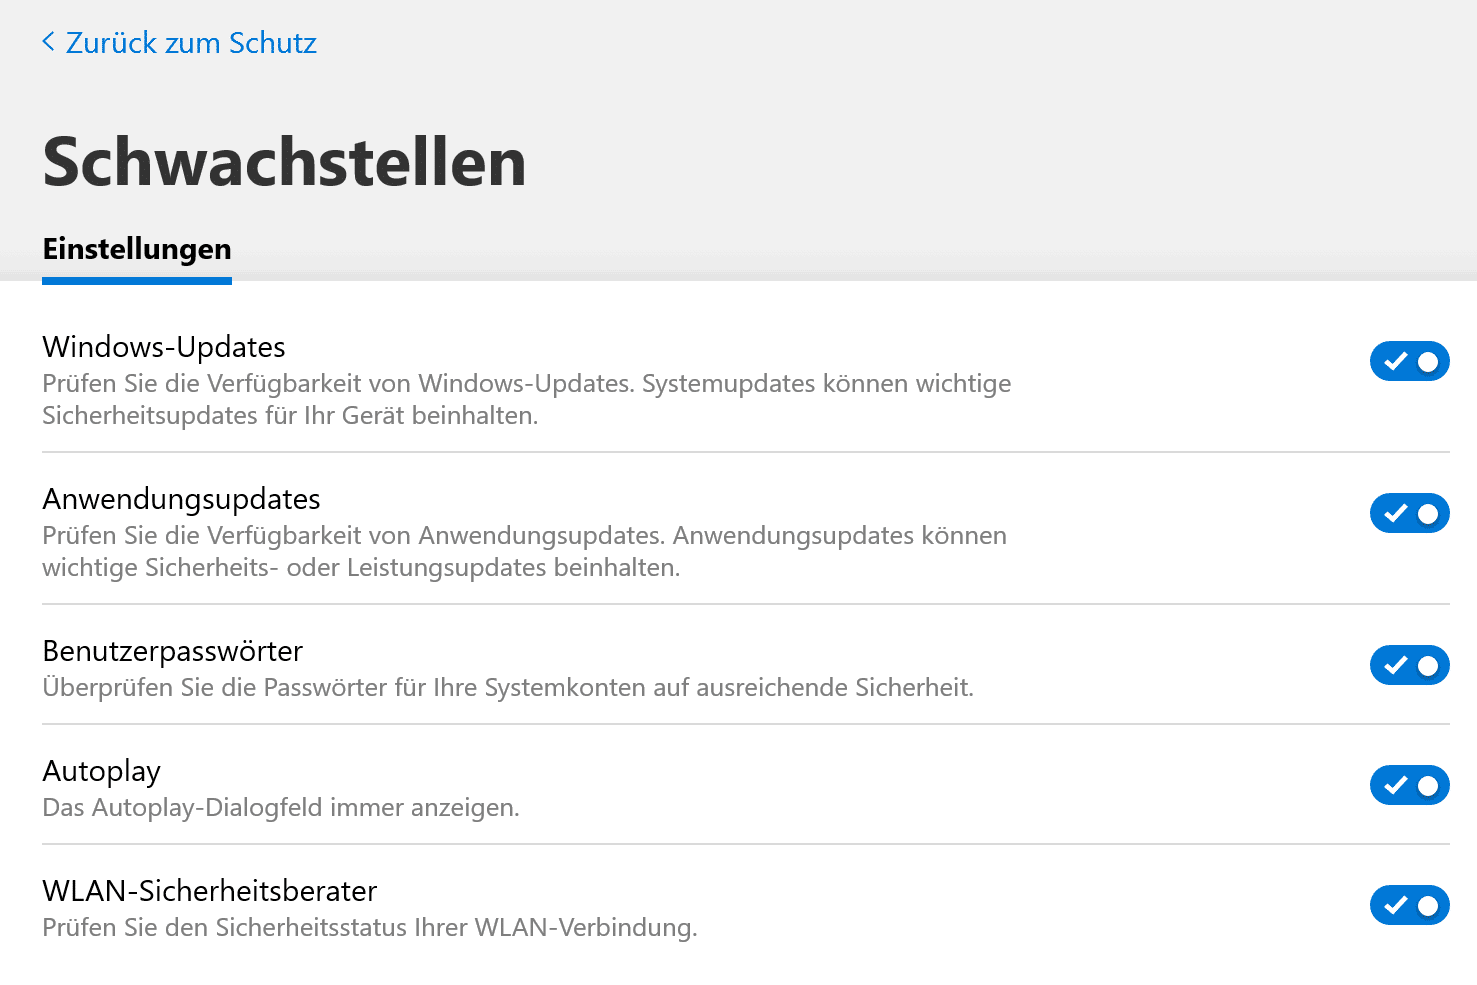Click the 'Das Autoplay-Dialogfeld immer anzeigen' text
The image size is (1477, 985).
[x=281, y=808]
